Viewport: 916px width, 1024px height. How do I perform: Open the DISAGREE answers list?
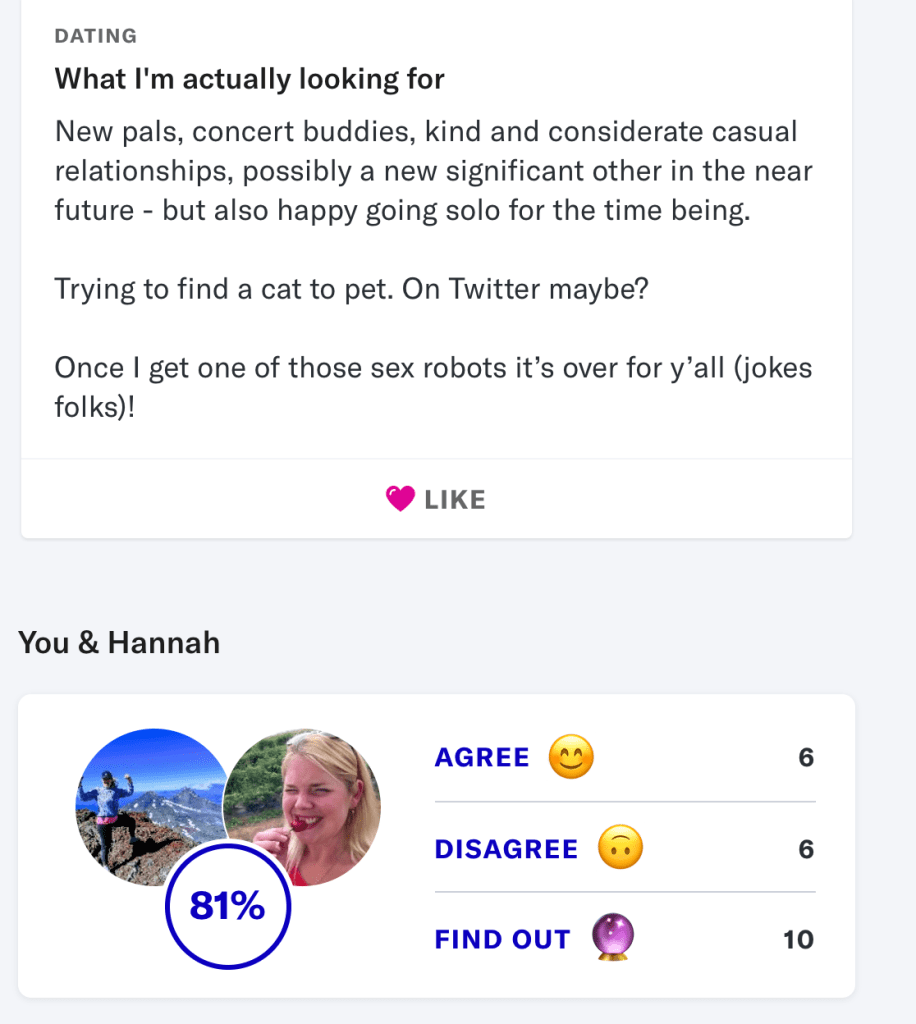506,850
